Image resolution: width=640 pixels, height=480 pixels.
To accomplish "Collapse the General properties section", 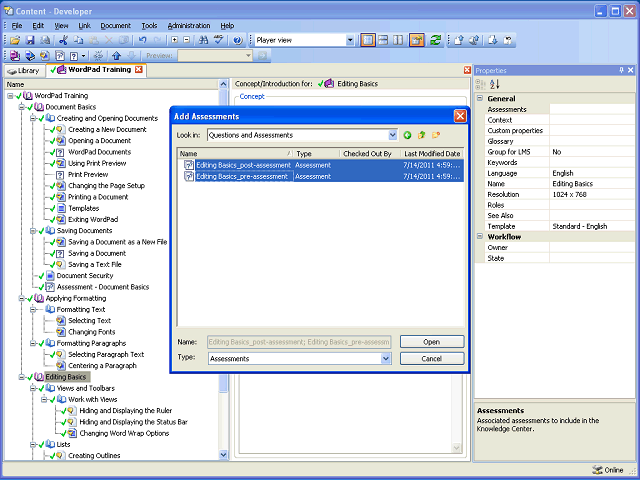I will (x=480, y=98).
